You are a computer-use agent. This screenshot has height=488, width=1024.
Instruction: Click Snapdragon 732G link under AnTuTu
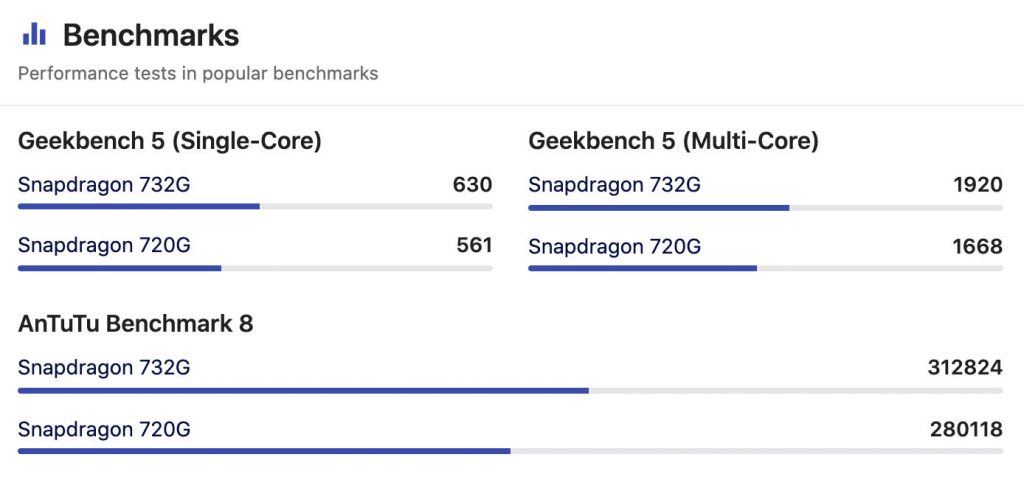coord(104,368)
